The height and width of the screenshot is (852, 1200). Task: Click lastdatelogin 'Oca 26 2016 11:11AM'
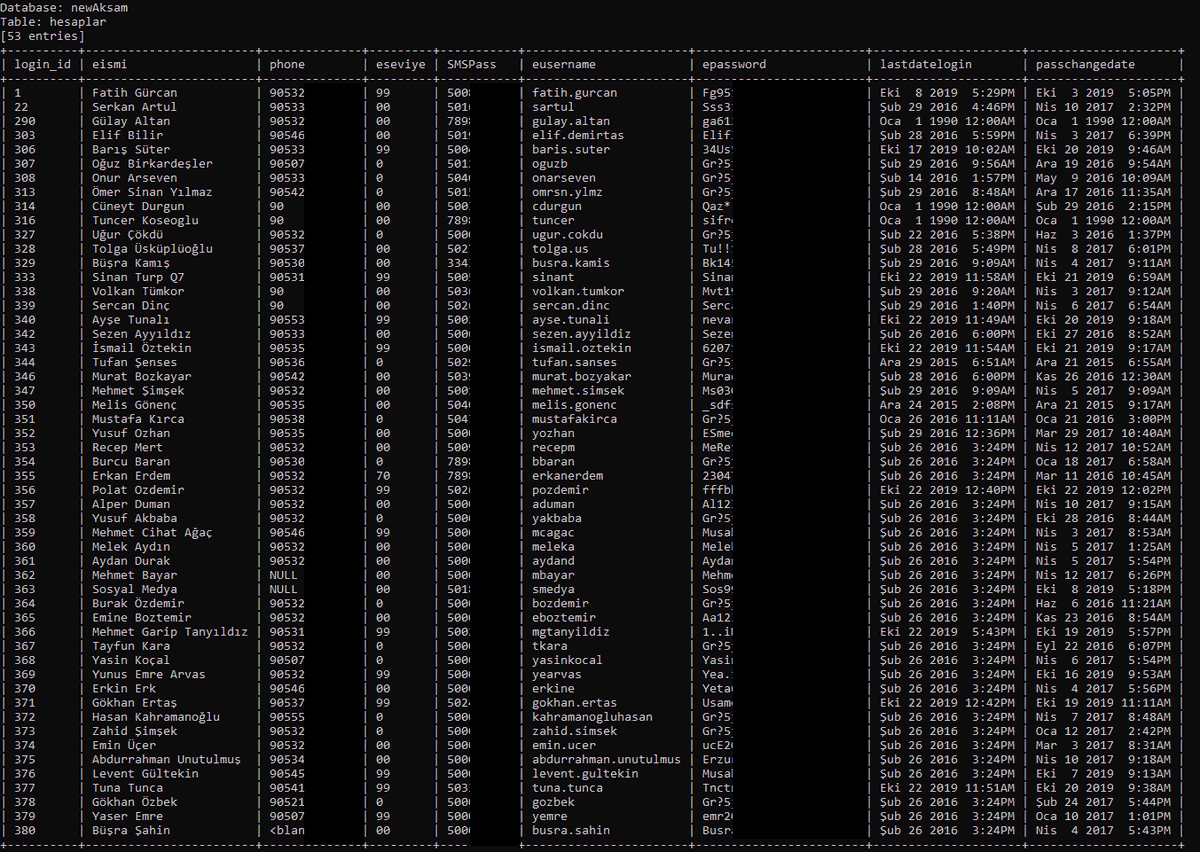(x=948, y=419)
